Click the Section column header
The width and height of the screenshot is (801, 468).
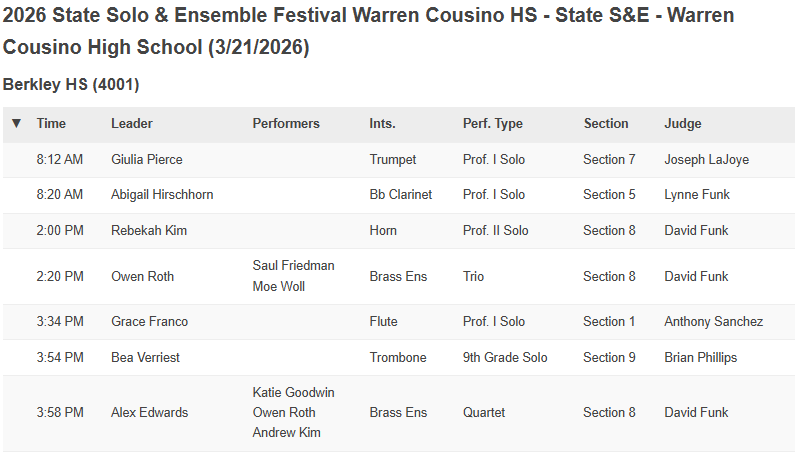coord(606,124)
